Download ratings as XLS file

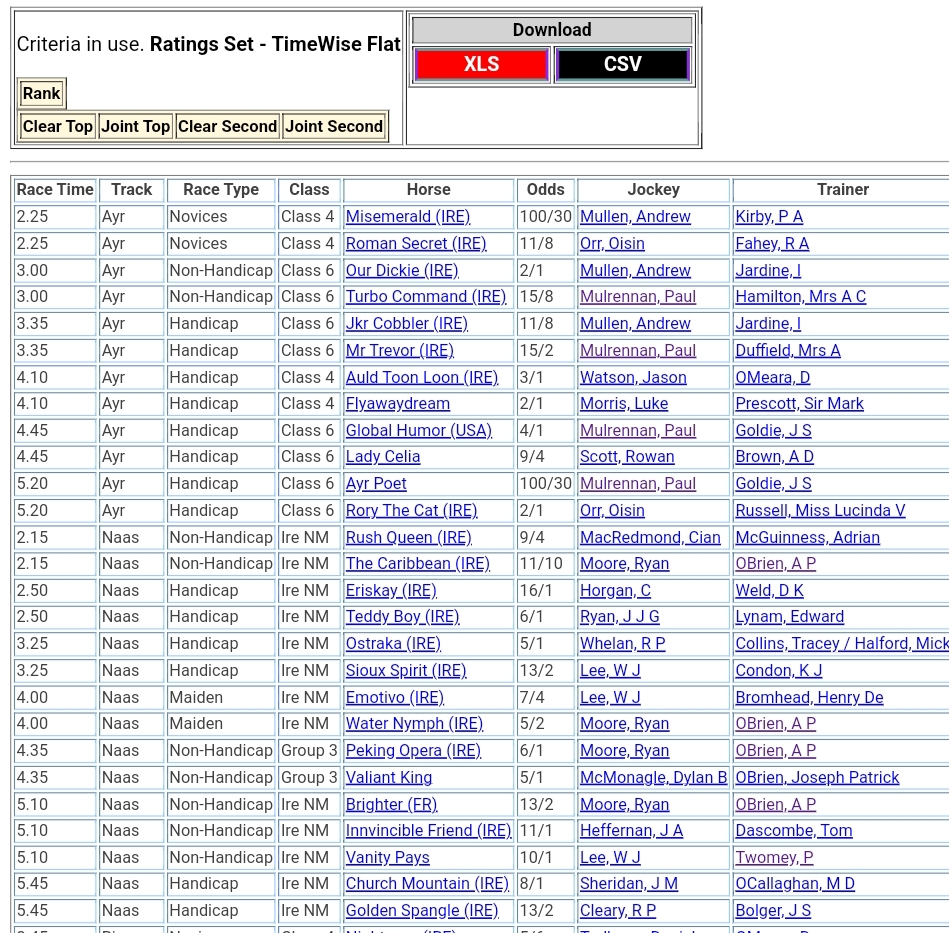click(481, 65)
